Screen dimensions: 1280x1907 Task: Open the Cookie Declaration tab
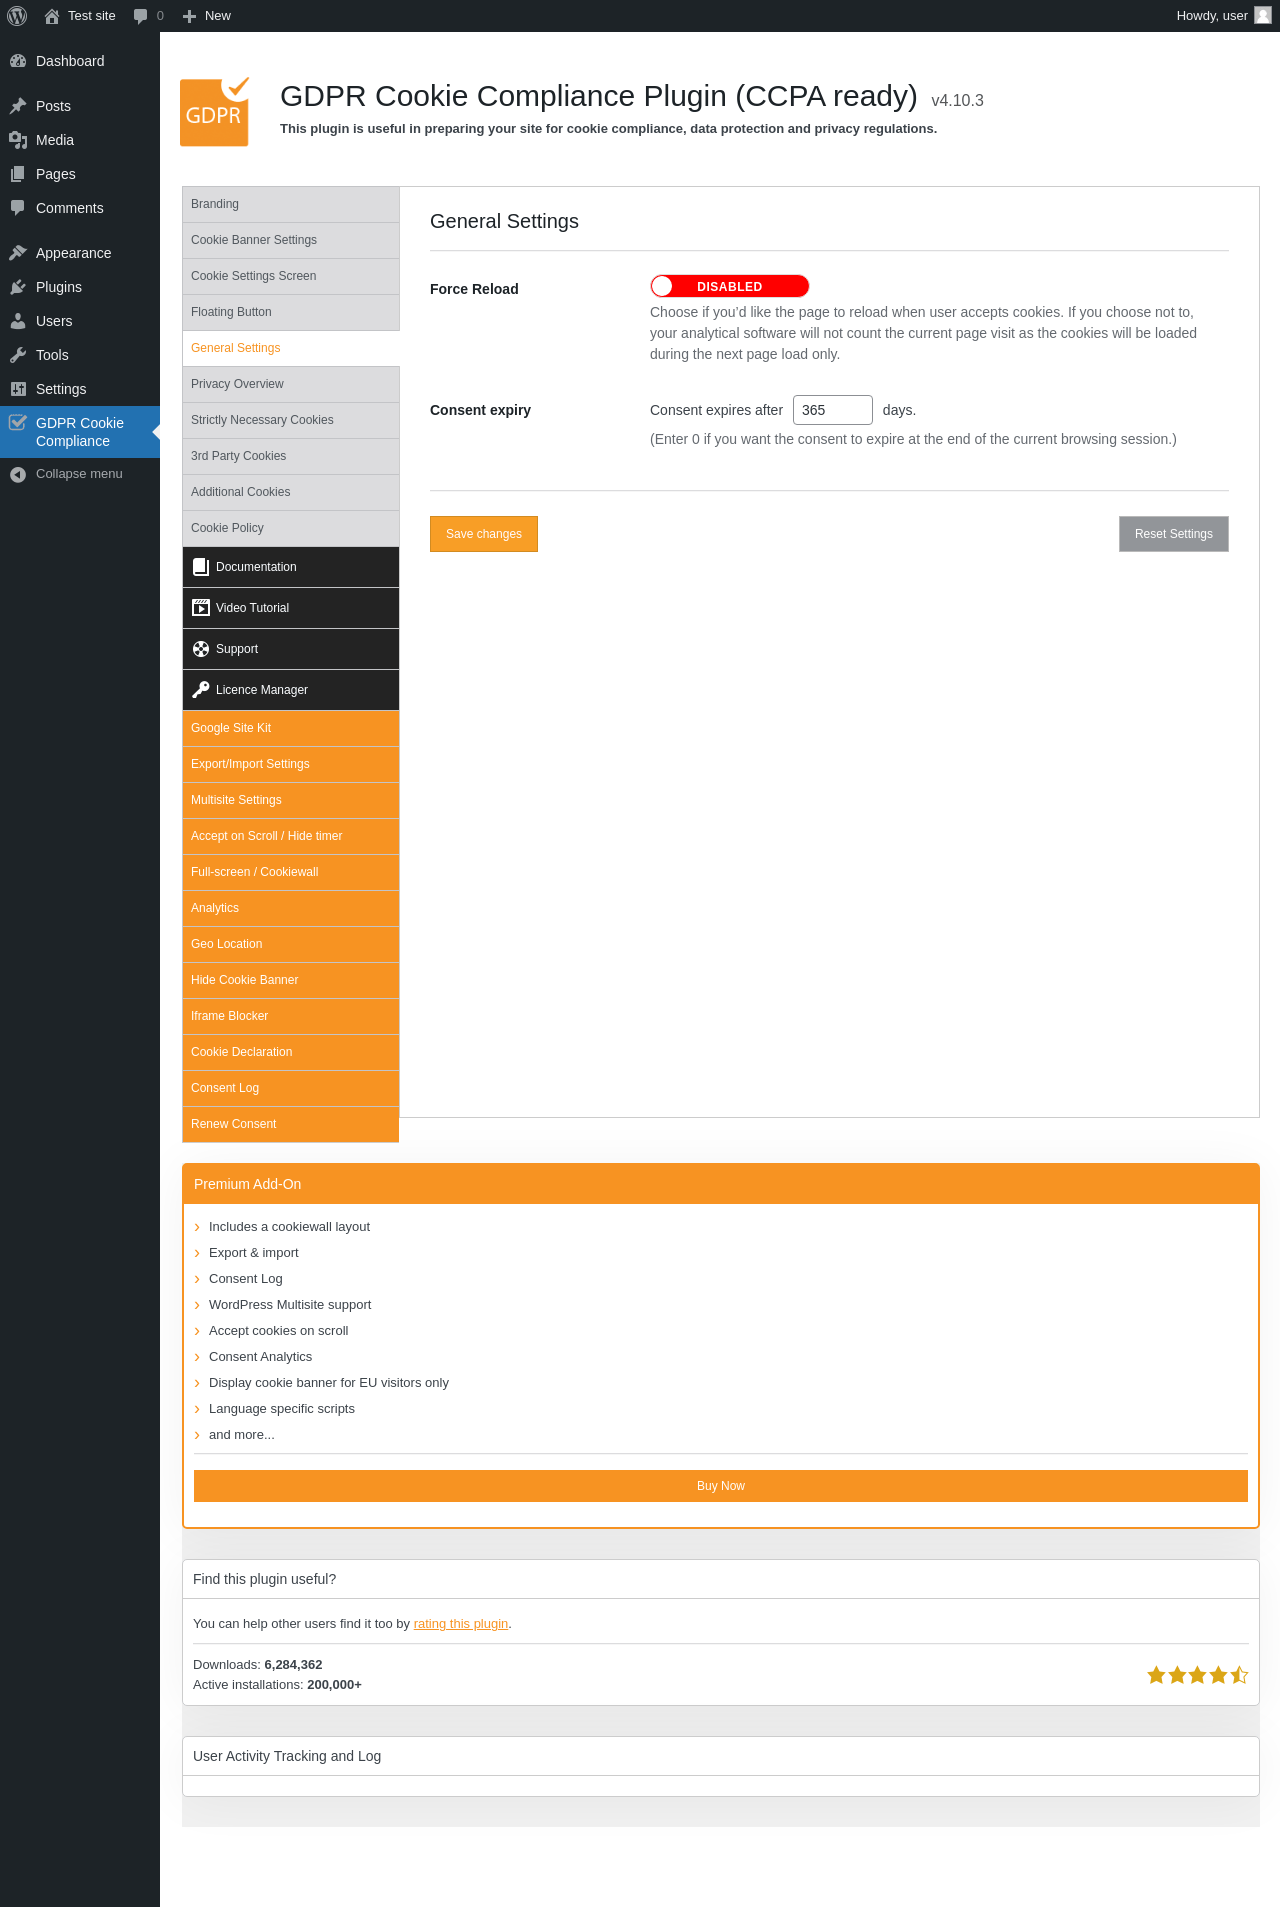(291, 1052)
